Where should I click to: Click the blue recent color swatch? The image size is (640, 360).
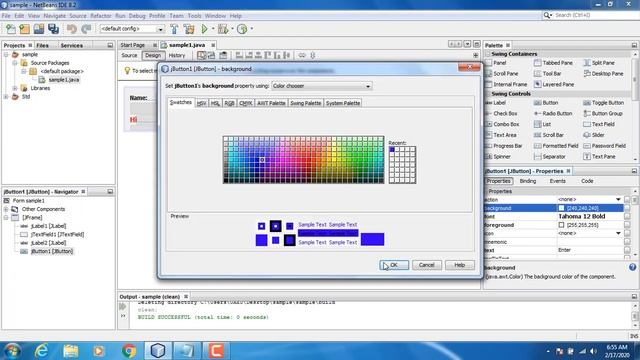point(392,149)
